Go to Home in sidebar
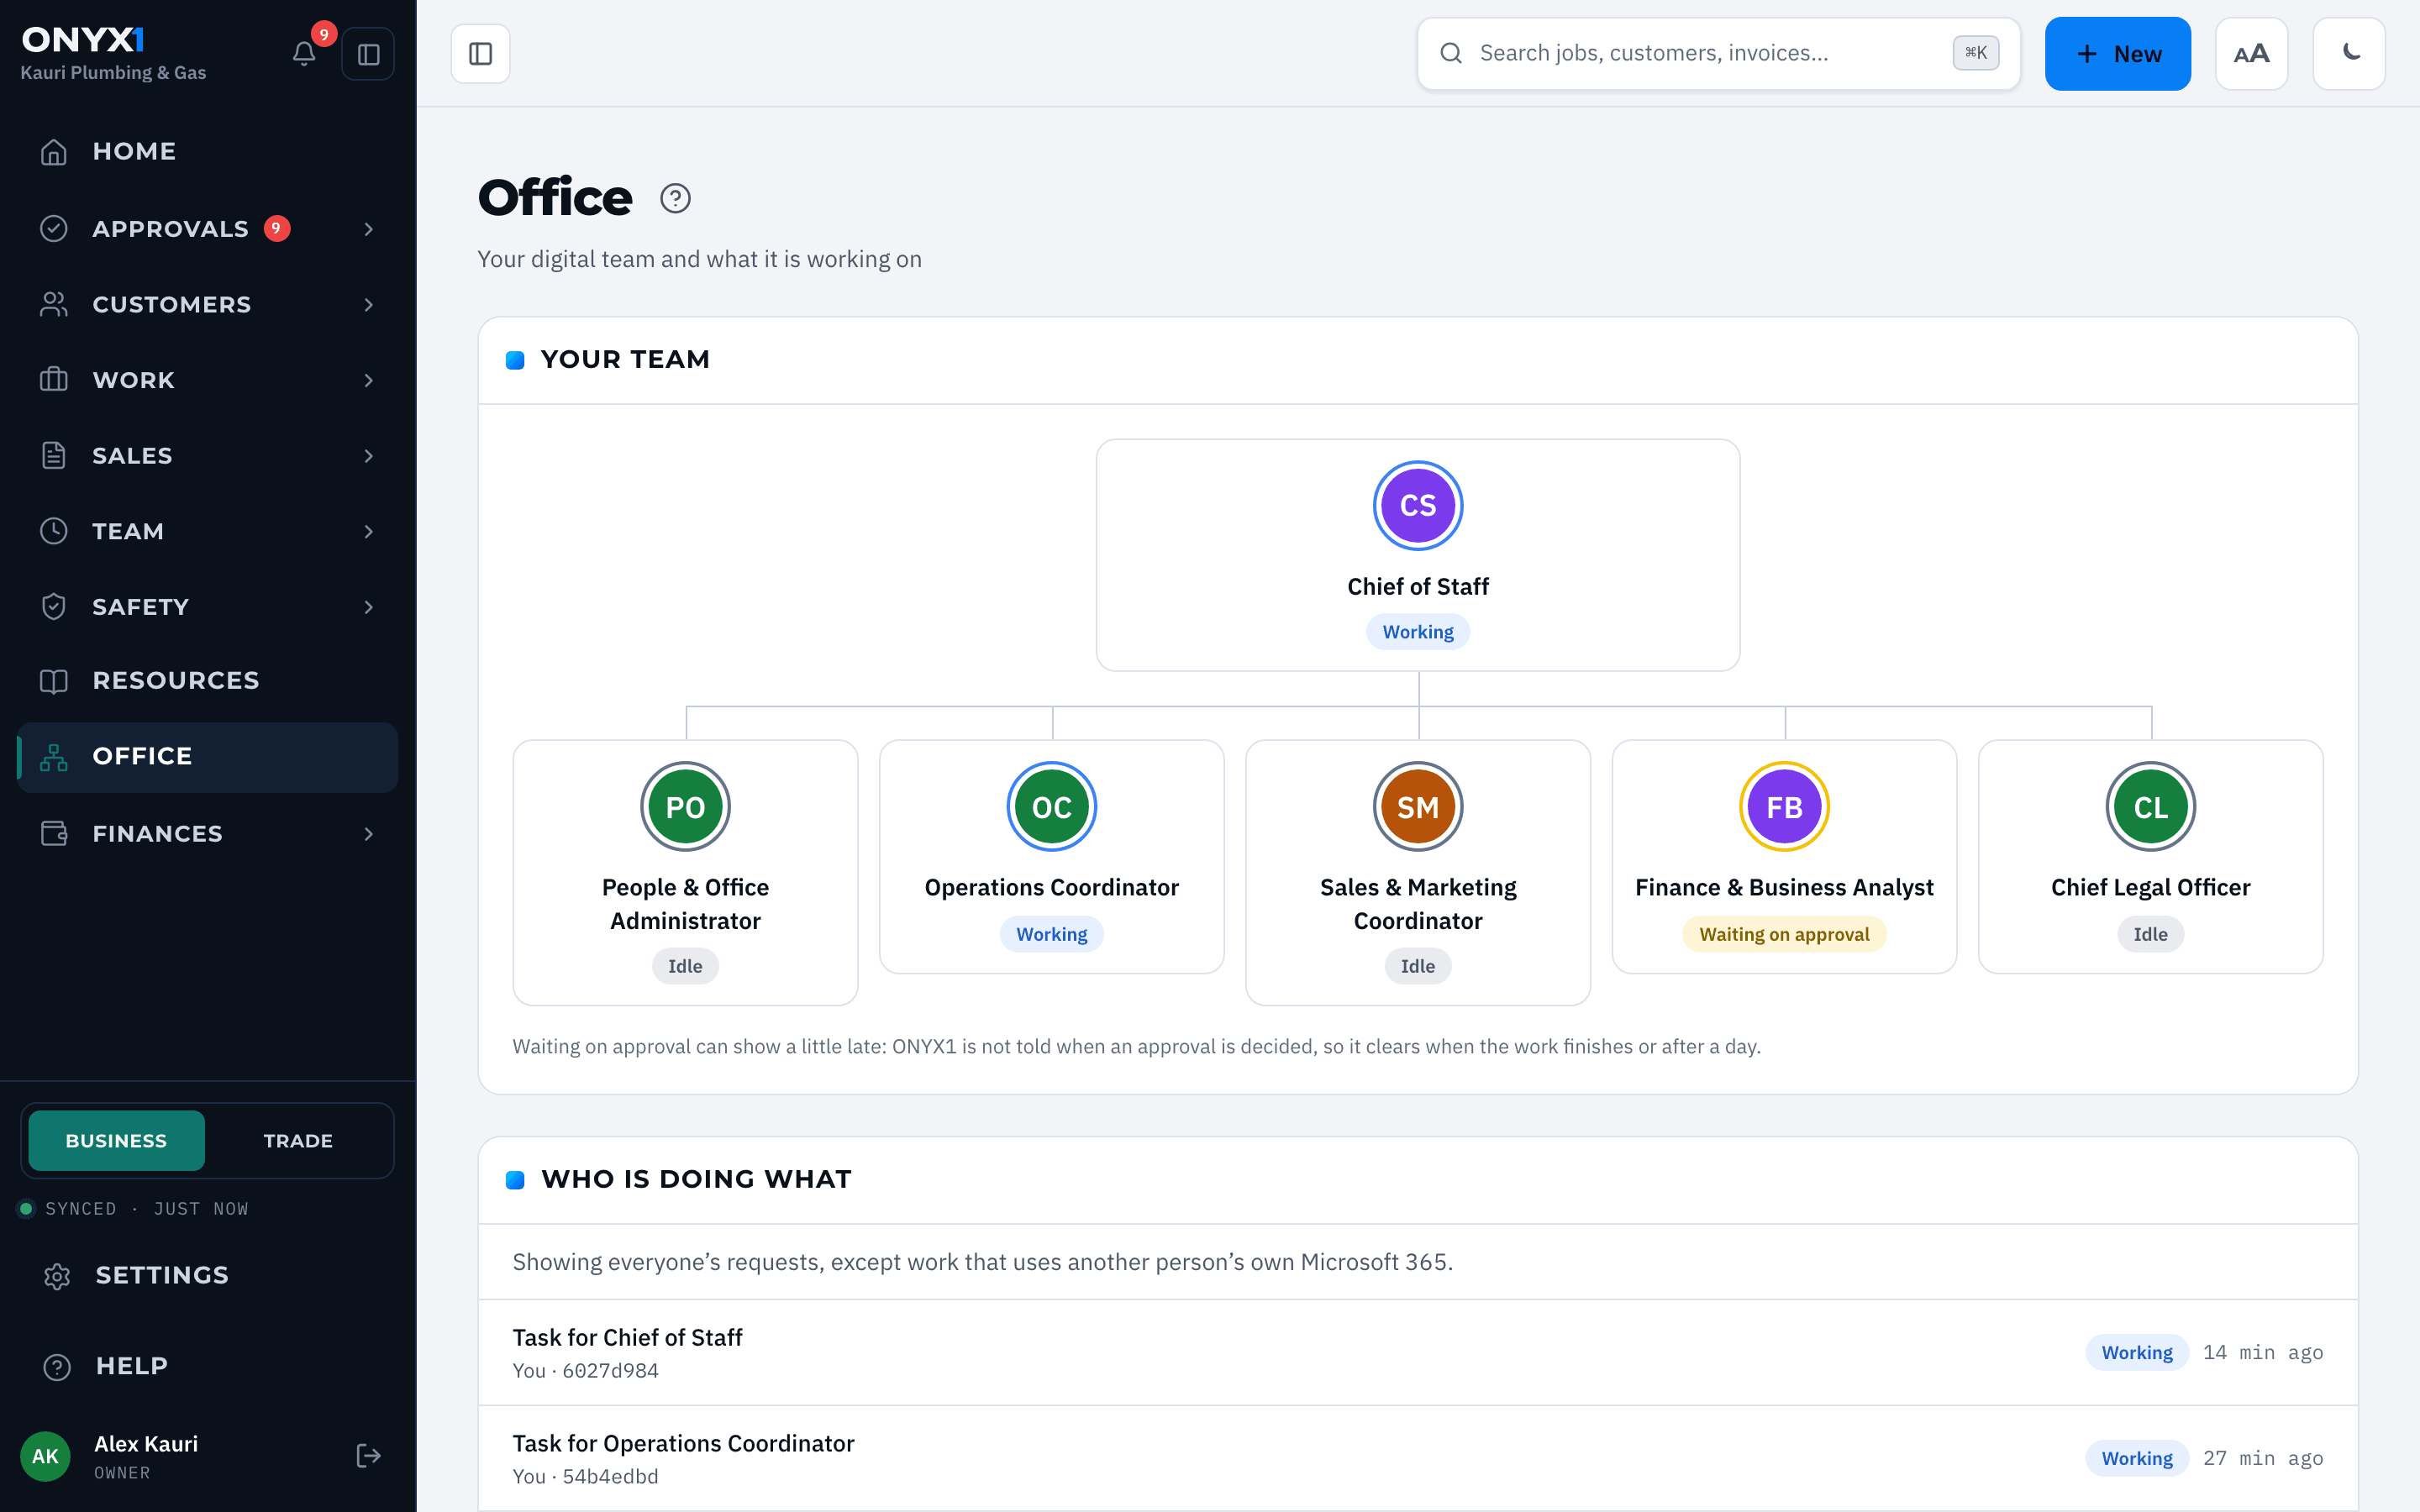Viewport: 2420px width, 1512px height. pyautogui.click(x=208, y=152)
